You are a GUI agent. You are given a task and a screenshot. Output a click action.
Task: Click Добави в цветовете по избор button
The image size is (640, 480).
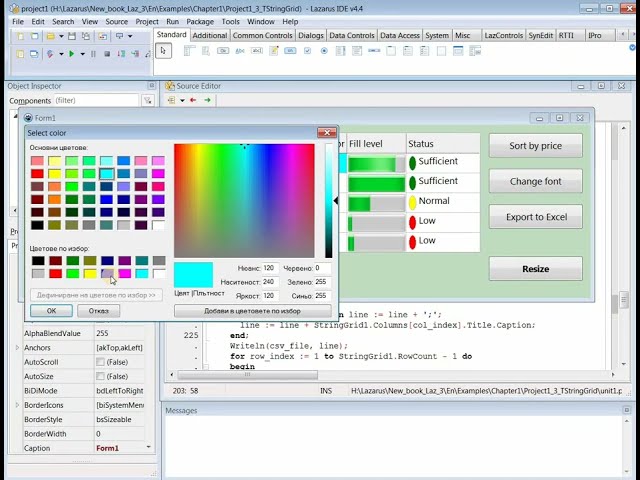tap(253, 311)
